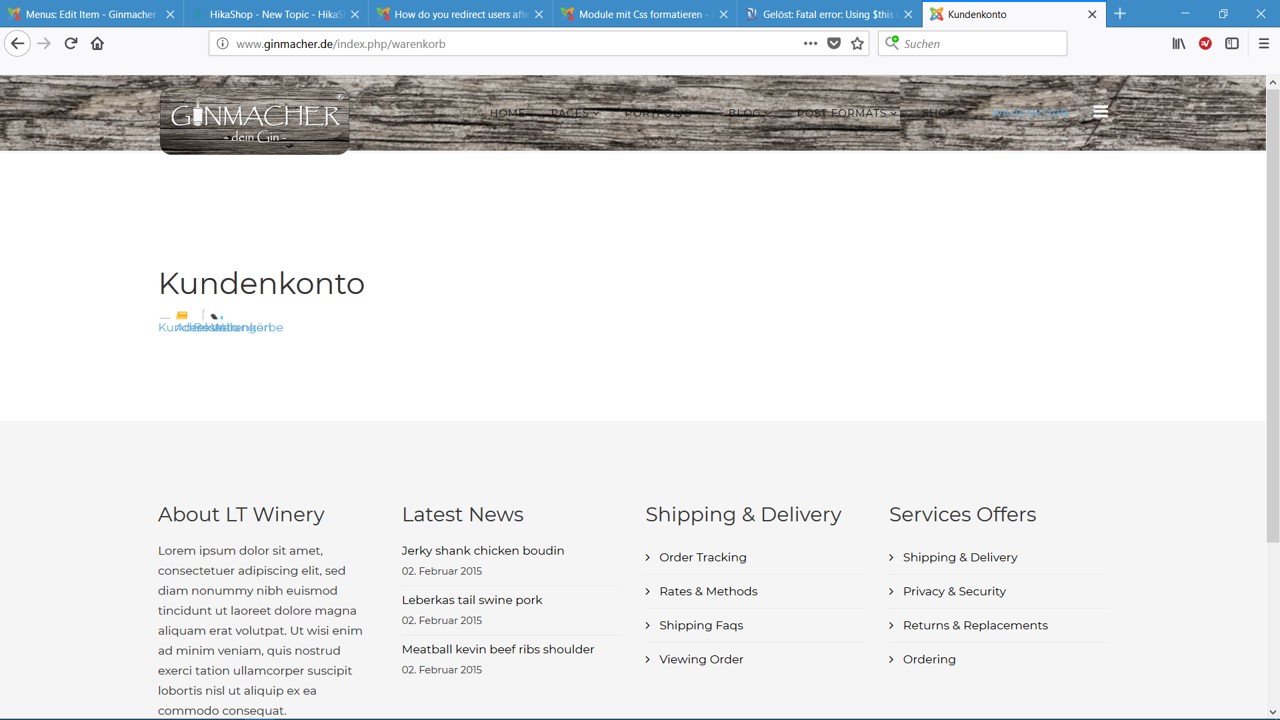Viewport: 1280px width, 720px height.
Task: Open the Firefox hamburger menu
Action: point(1264,44)
